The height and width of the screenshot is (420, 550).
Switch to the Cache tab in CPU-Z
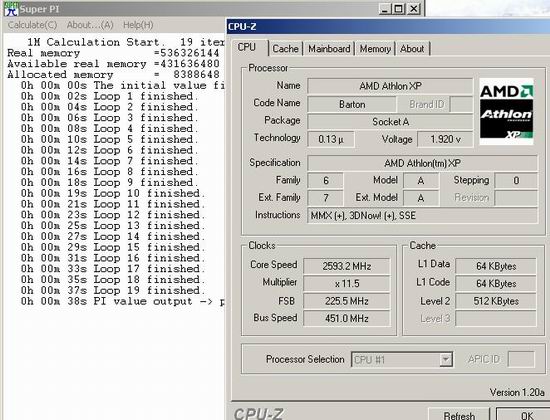coord(285,49)
